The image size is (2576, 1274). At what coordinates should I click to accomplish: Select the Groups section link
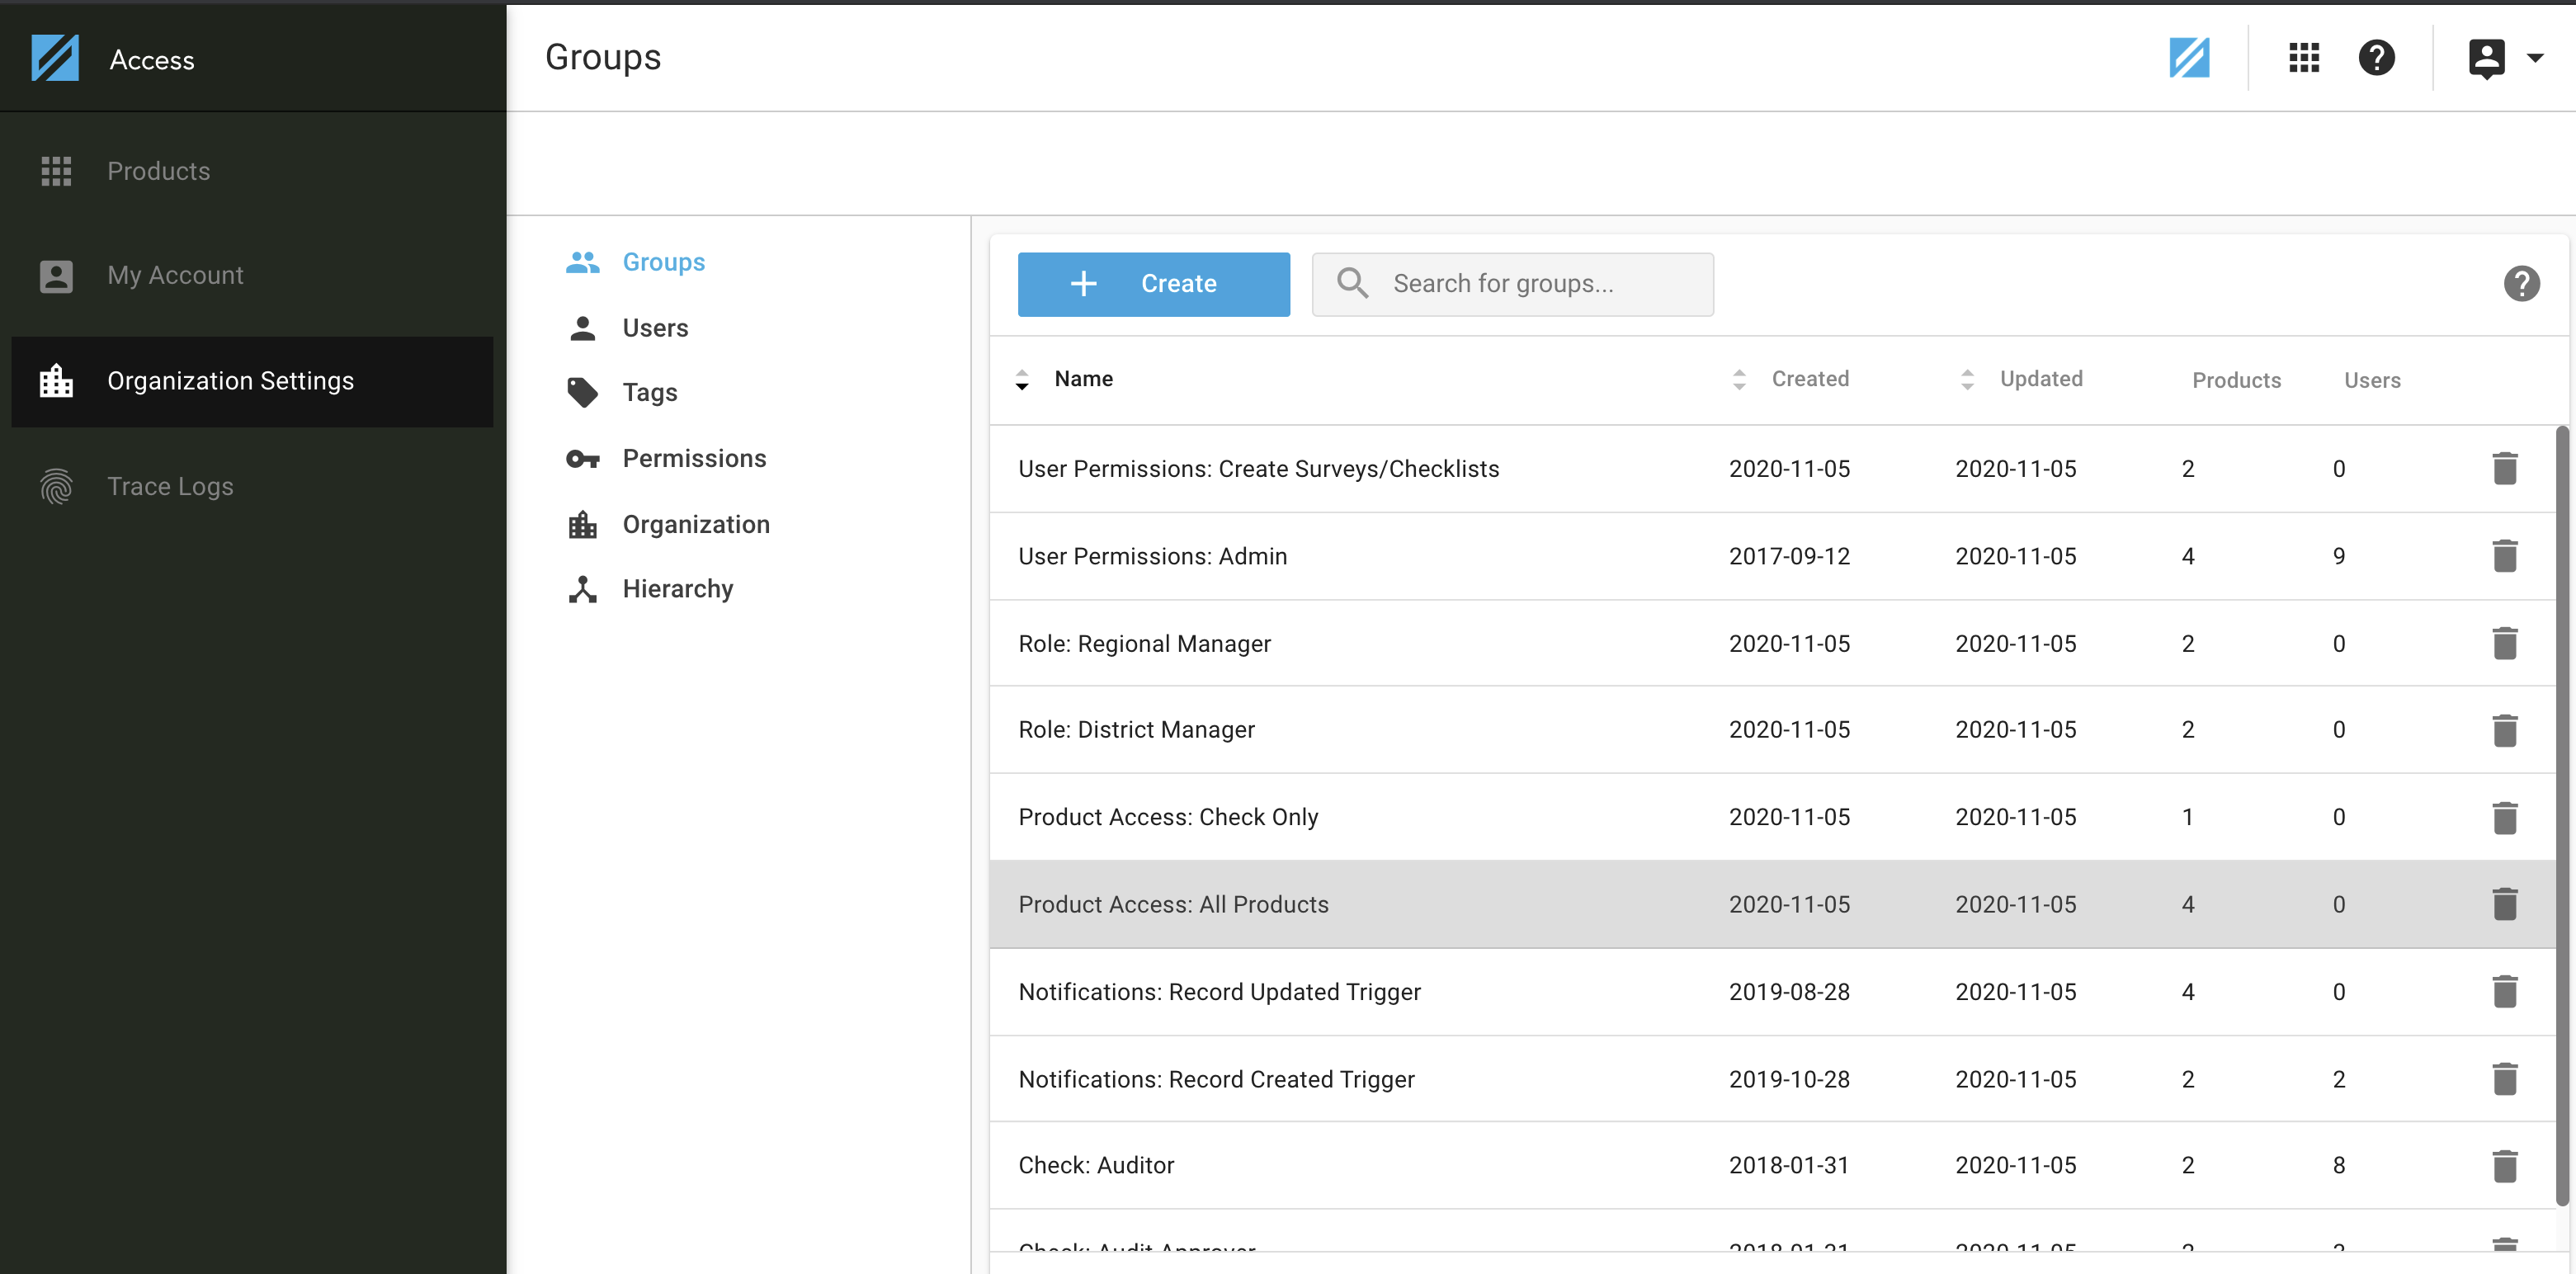[x=664, y=262]
